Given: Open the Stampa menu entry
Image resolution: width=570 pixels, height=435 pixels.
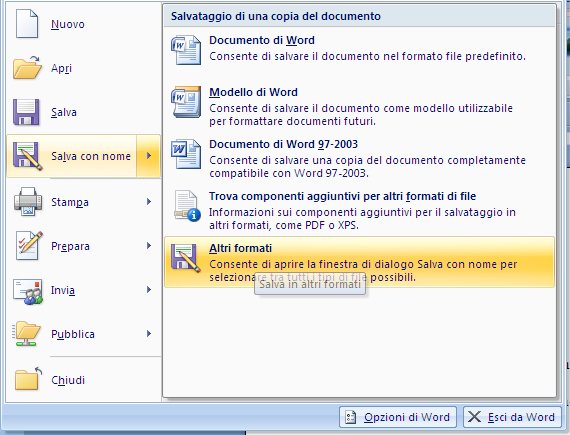Looking at the screenshot, I should pos(84,202).
